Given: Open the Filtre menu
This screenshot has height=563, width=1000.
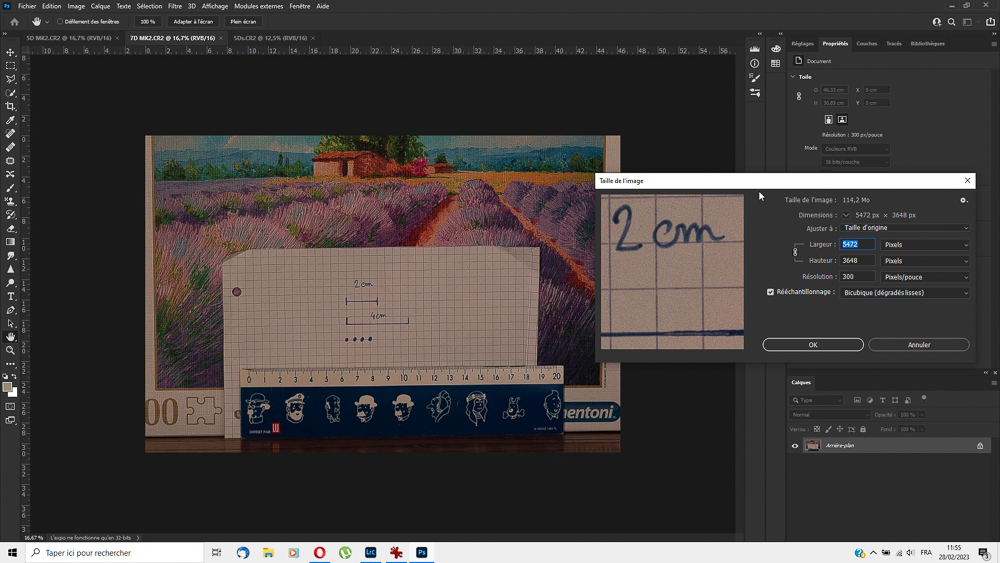Looking at the screenshot, I should [x=175, y=6].
